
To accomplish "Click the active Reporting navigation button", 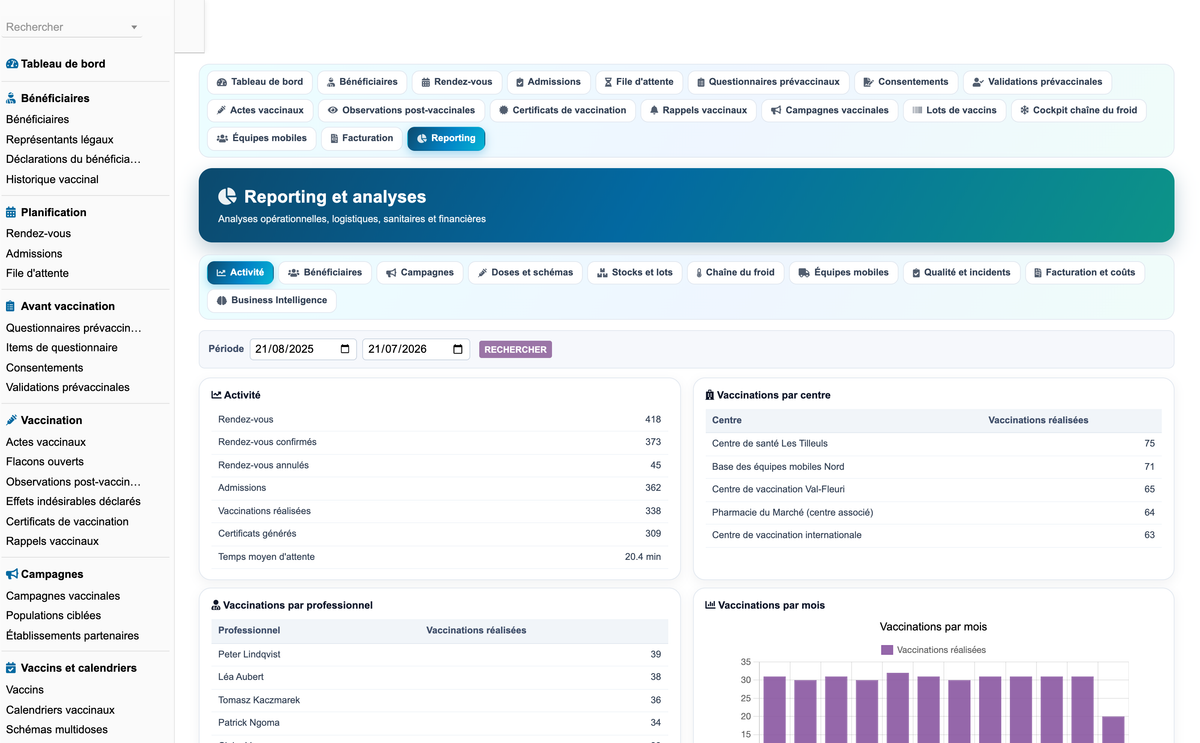I will tap(446, 138).
